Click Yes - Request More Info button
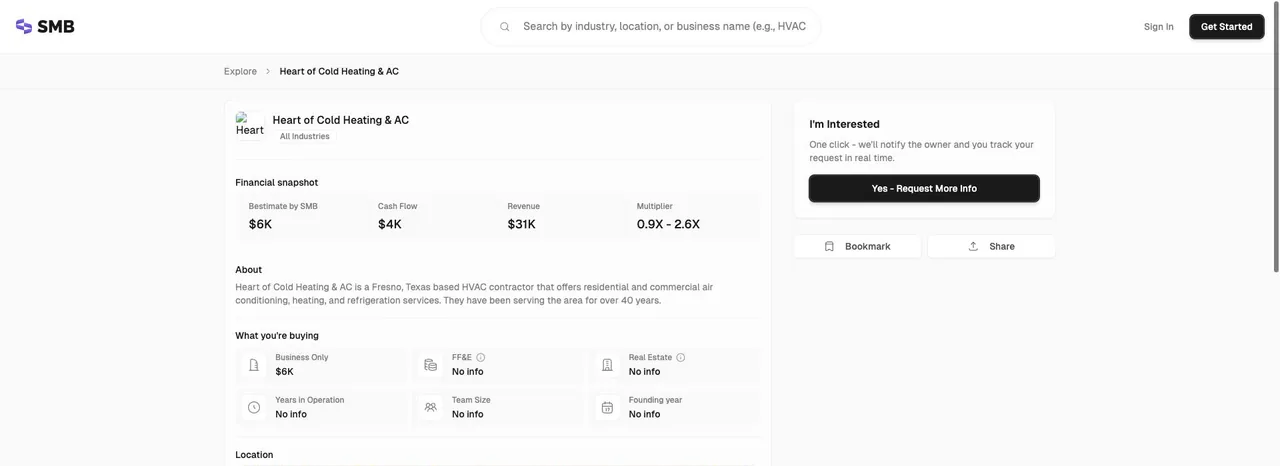Screen dimensions: 1280x466 924,188
